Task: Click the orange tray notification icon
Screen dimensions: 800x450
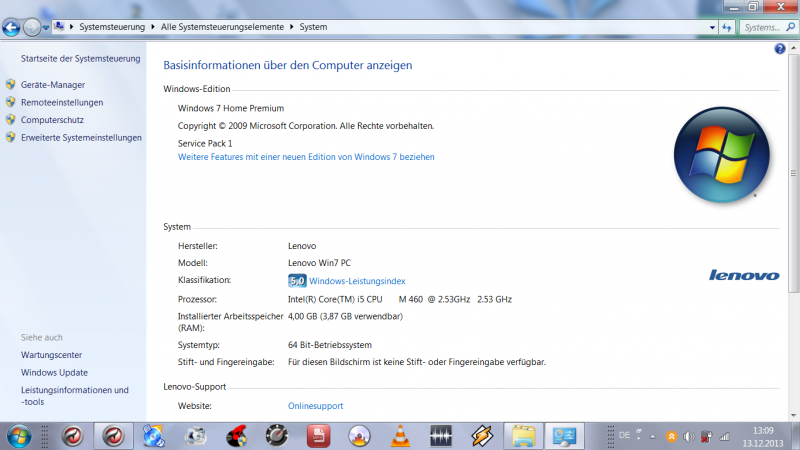Action: point(671,437)
